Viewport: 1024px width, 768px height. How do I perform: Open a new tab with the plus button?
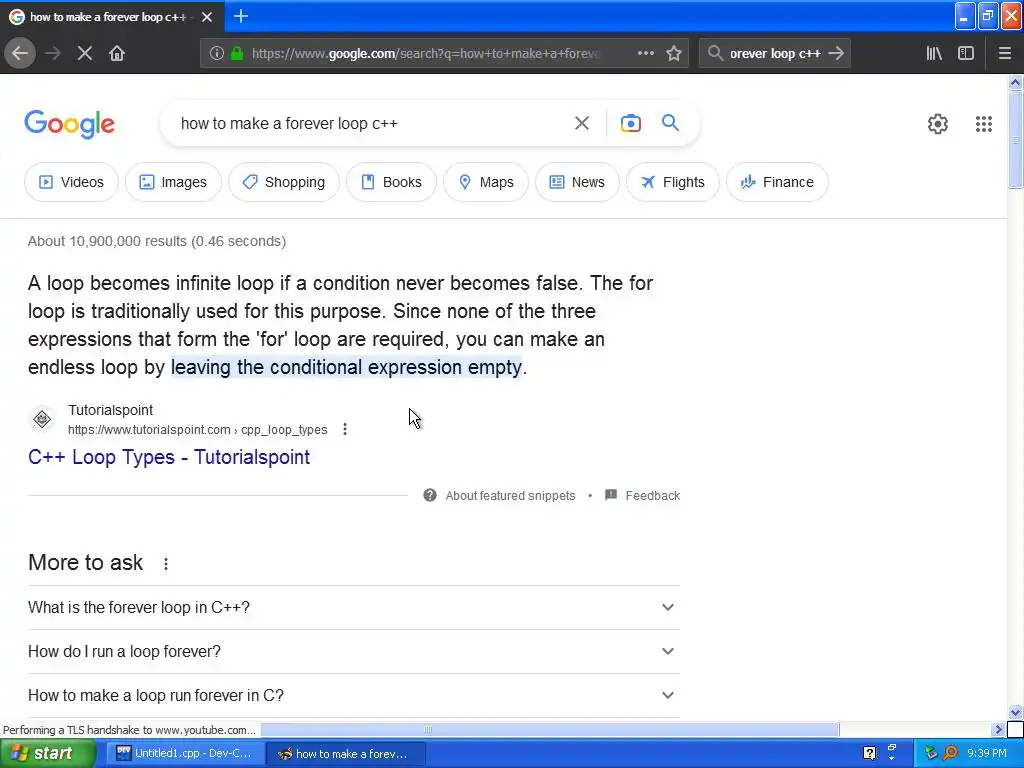coord(241,16)
